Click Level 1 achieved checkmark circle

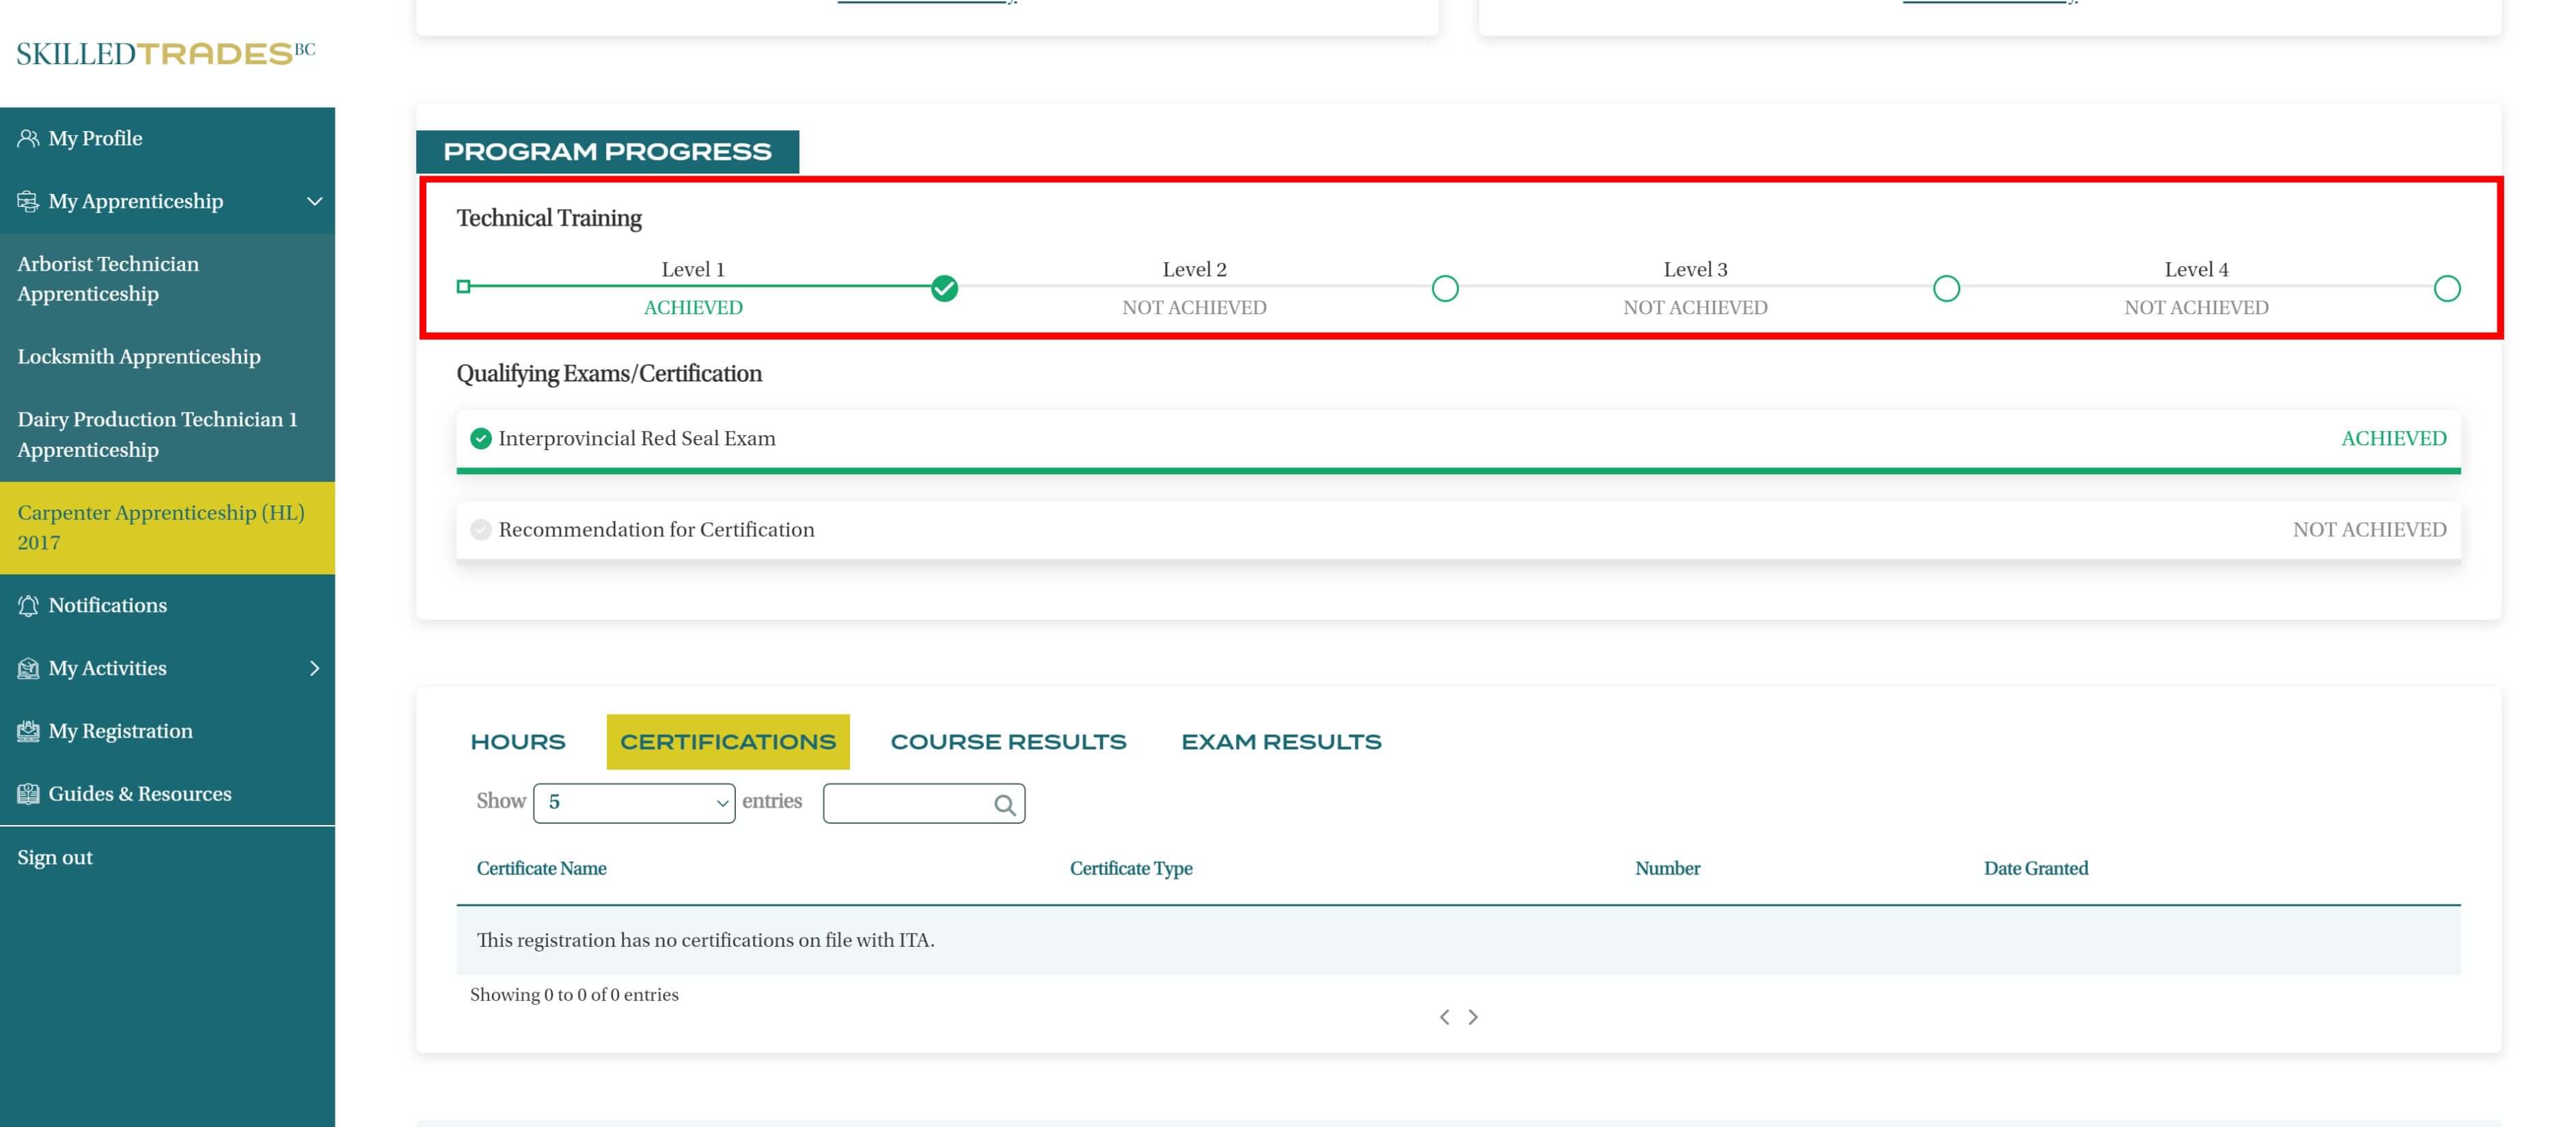coord(944,289)
